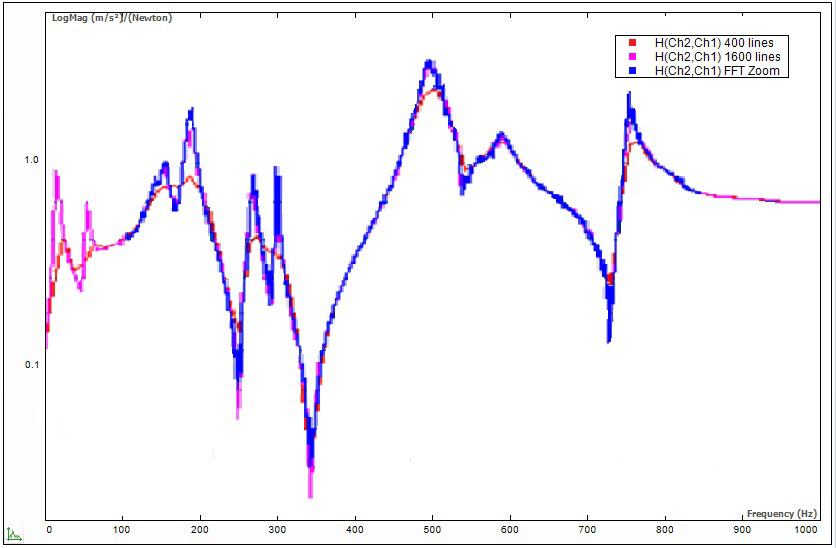Click the 0.1 tick label on Y-axis
Image resolution: width=836 pixels, height=548 pixels.
click(x=30, y=364)
